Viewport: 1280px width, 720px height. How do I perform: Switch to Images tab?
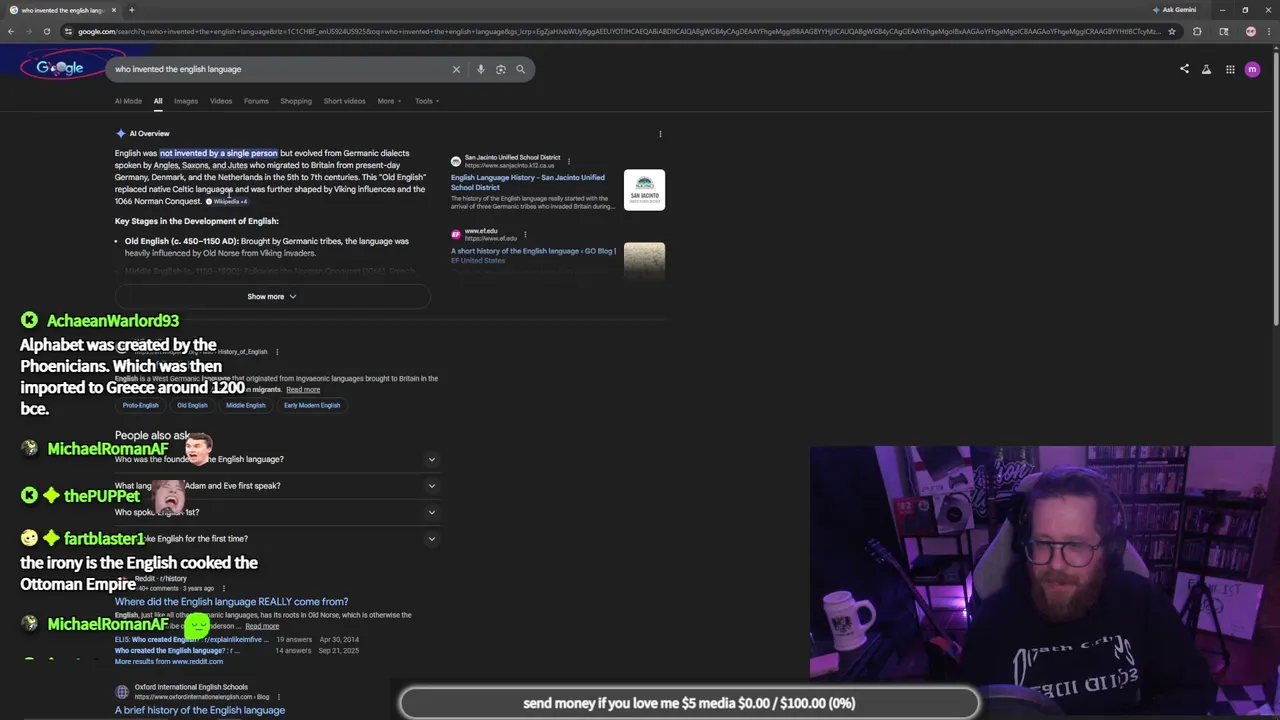(186, 101)
